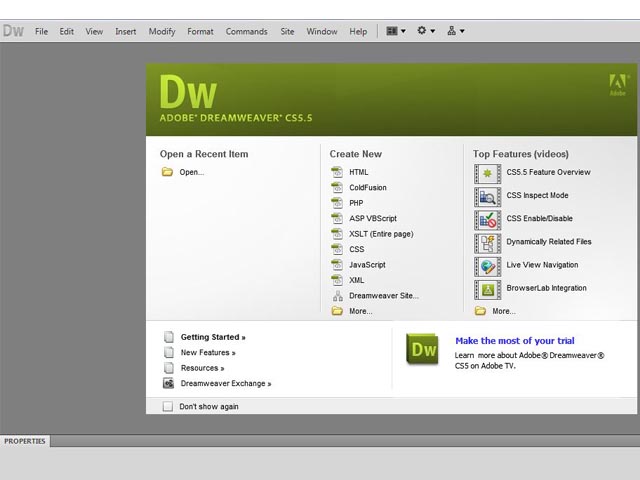
Task: Expand the Site dropdown icon in the toolbar
Action: click(x=456, y=31)
